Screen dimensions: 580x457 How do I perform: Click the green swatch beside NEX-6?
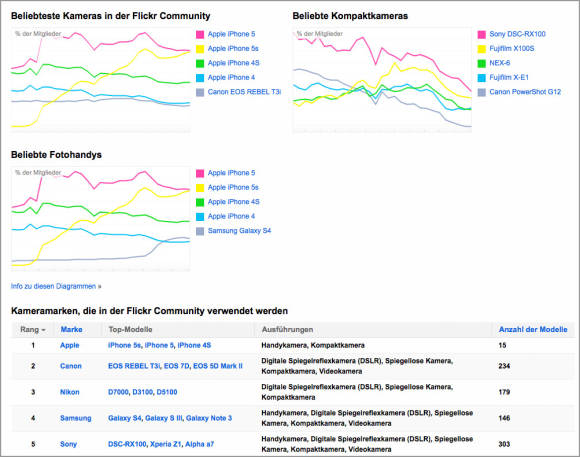pyautogui.click(x=482, y=63)
